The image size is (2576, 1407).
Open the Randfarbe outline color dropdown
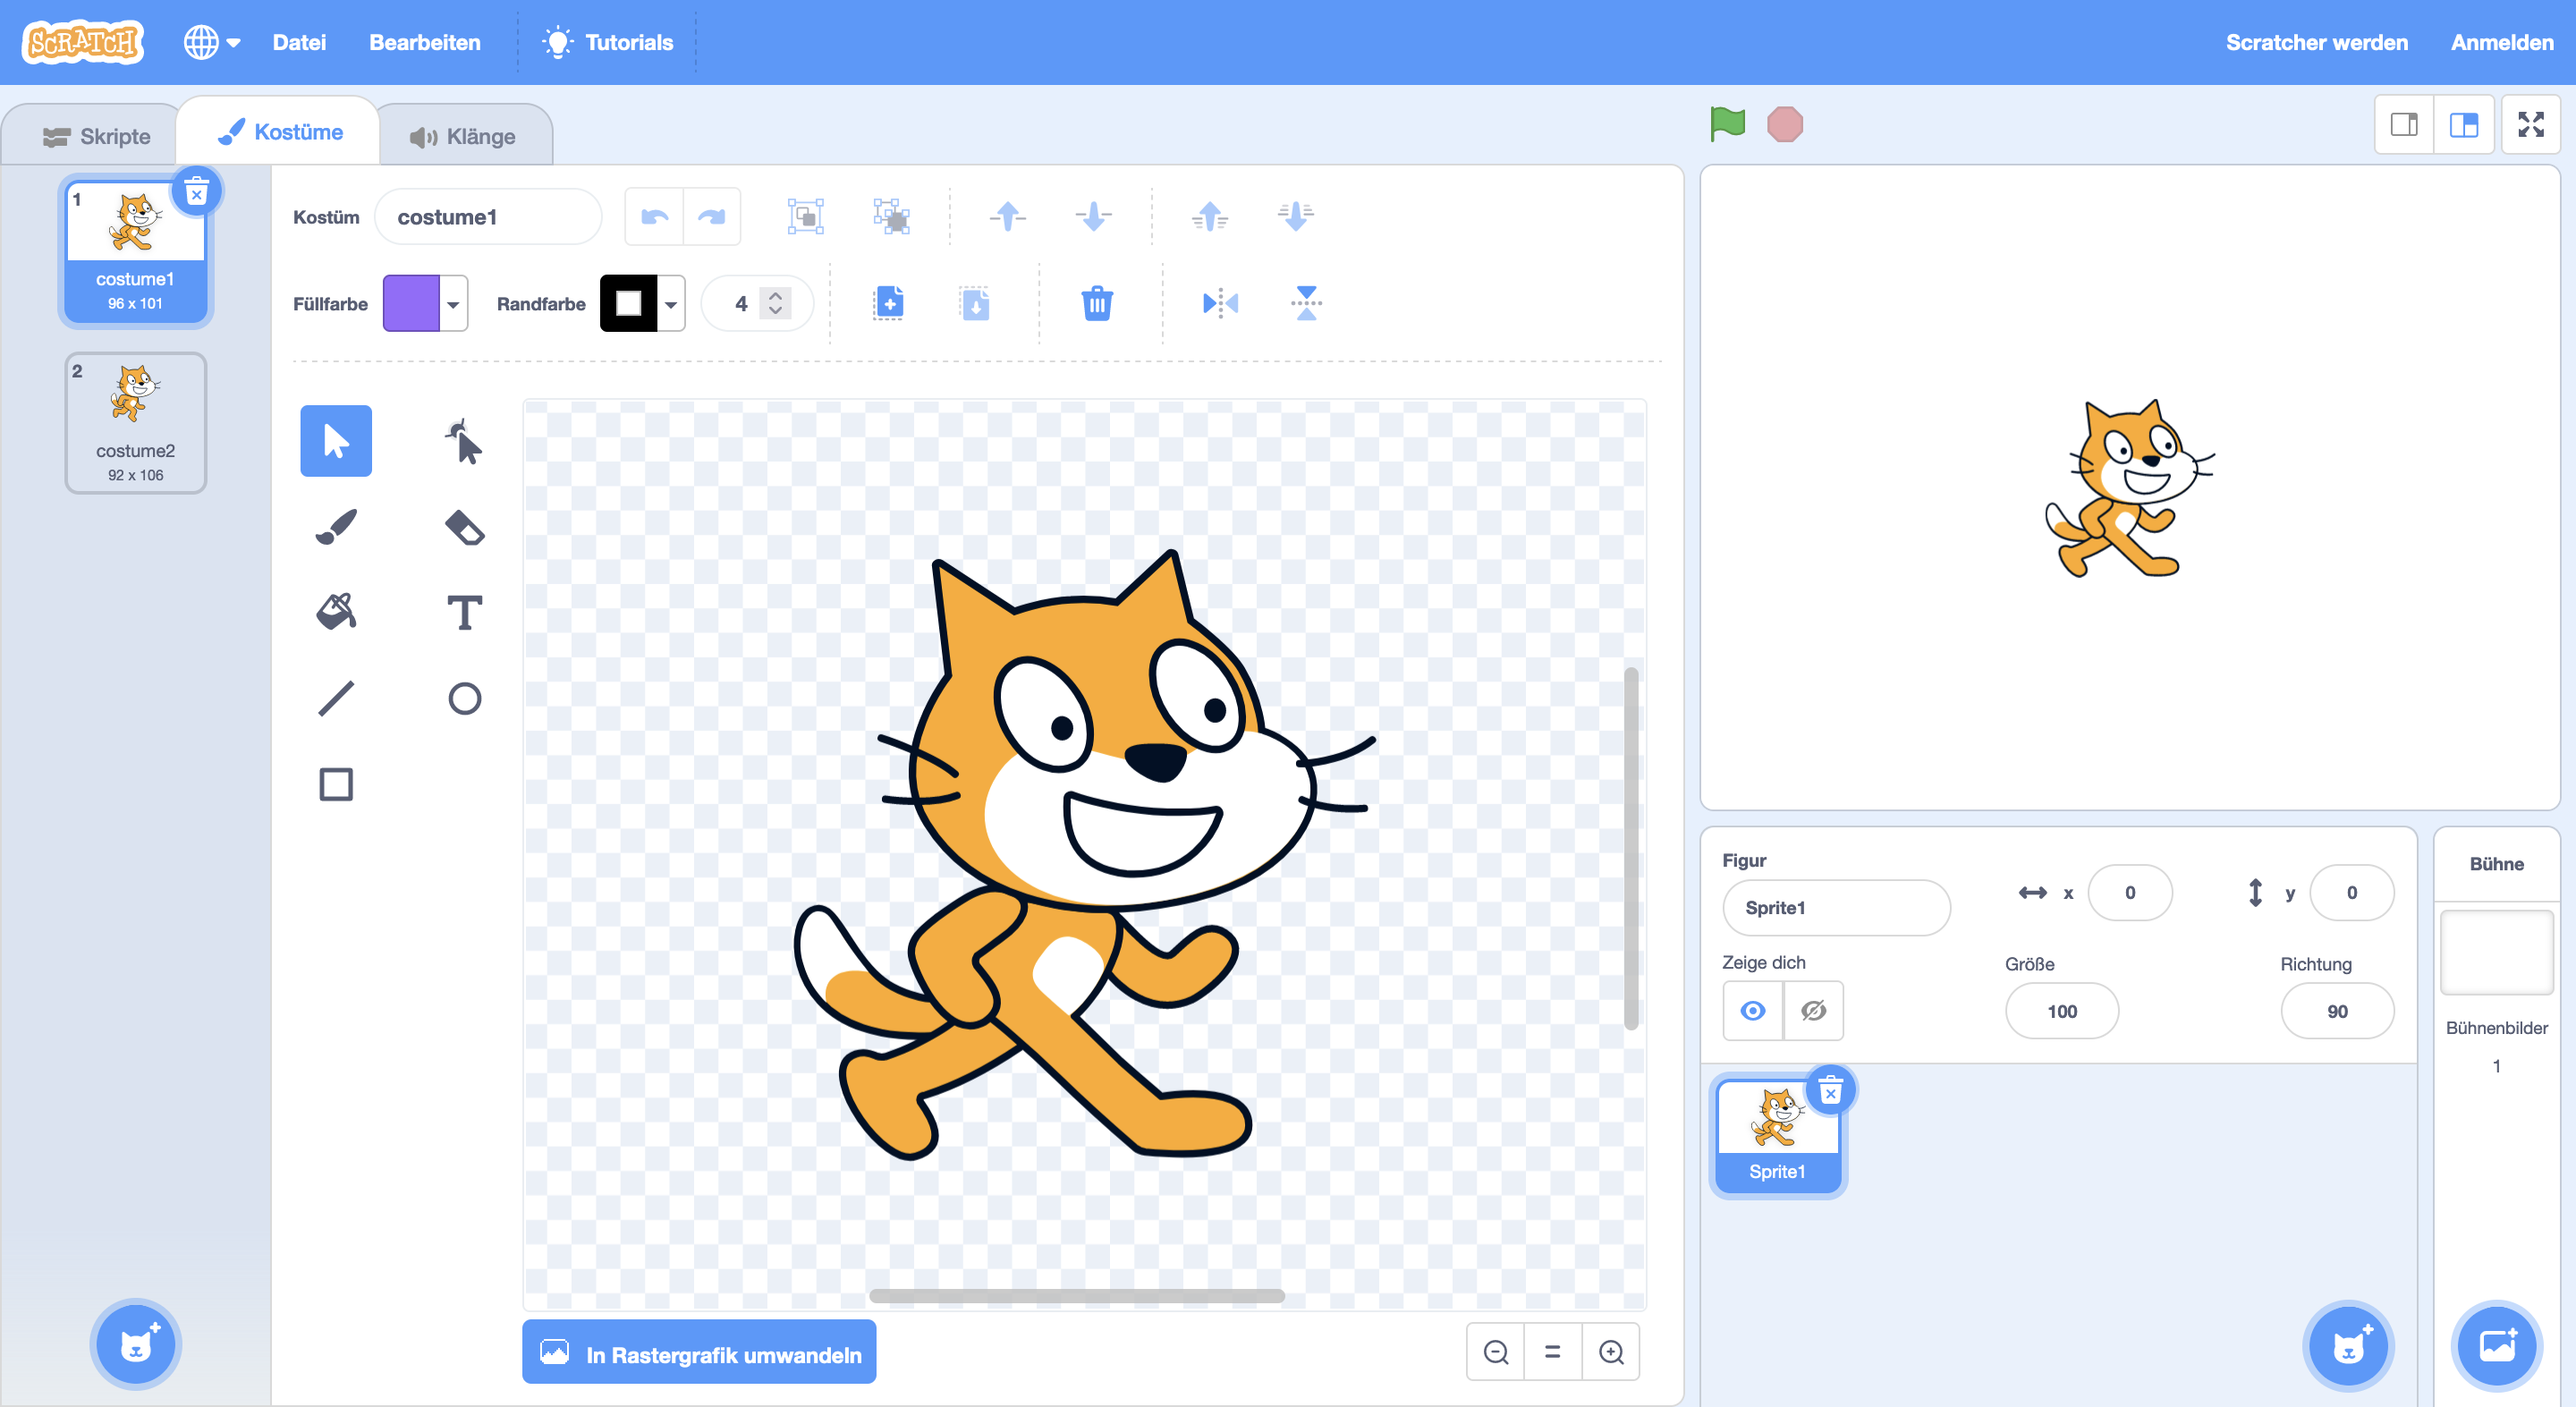671,304
